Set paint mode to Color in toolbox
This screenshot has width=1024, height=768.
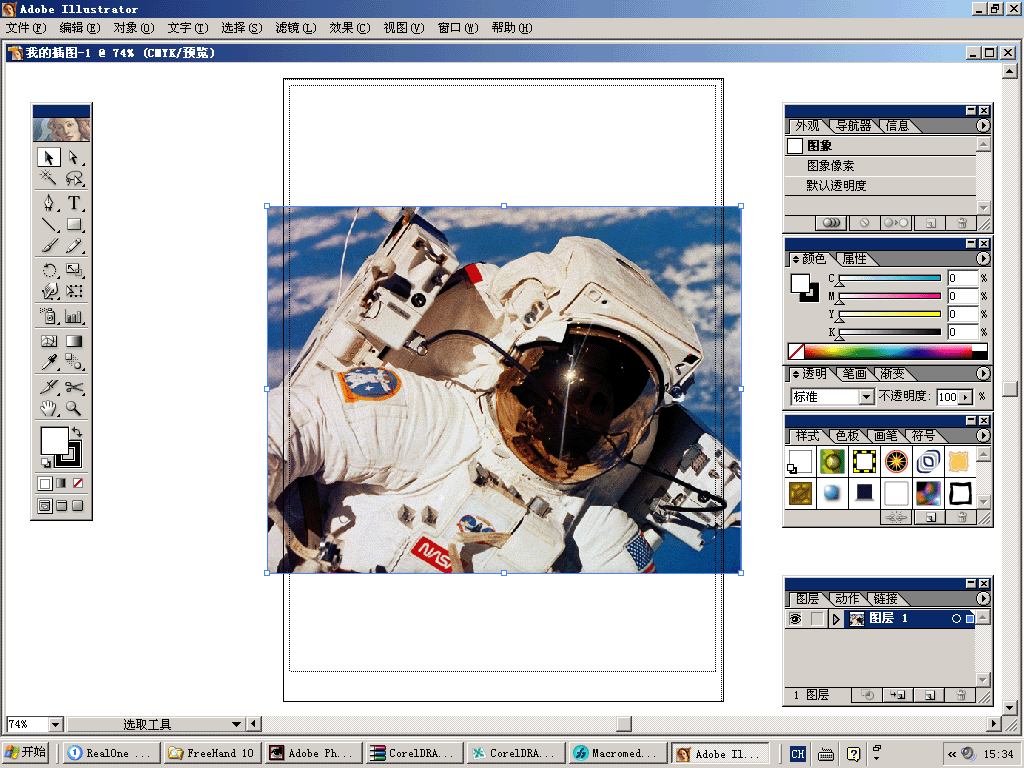point(44,483)
